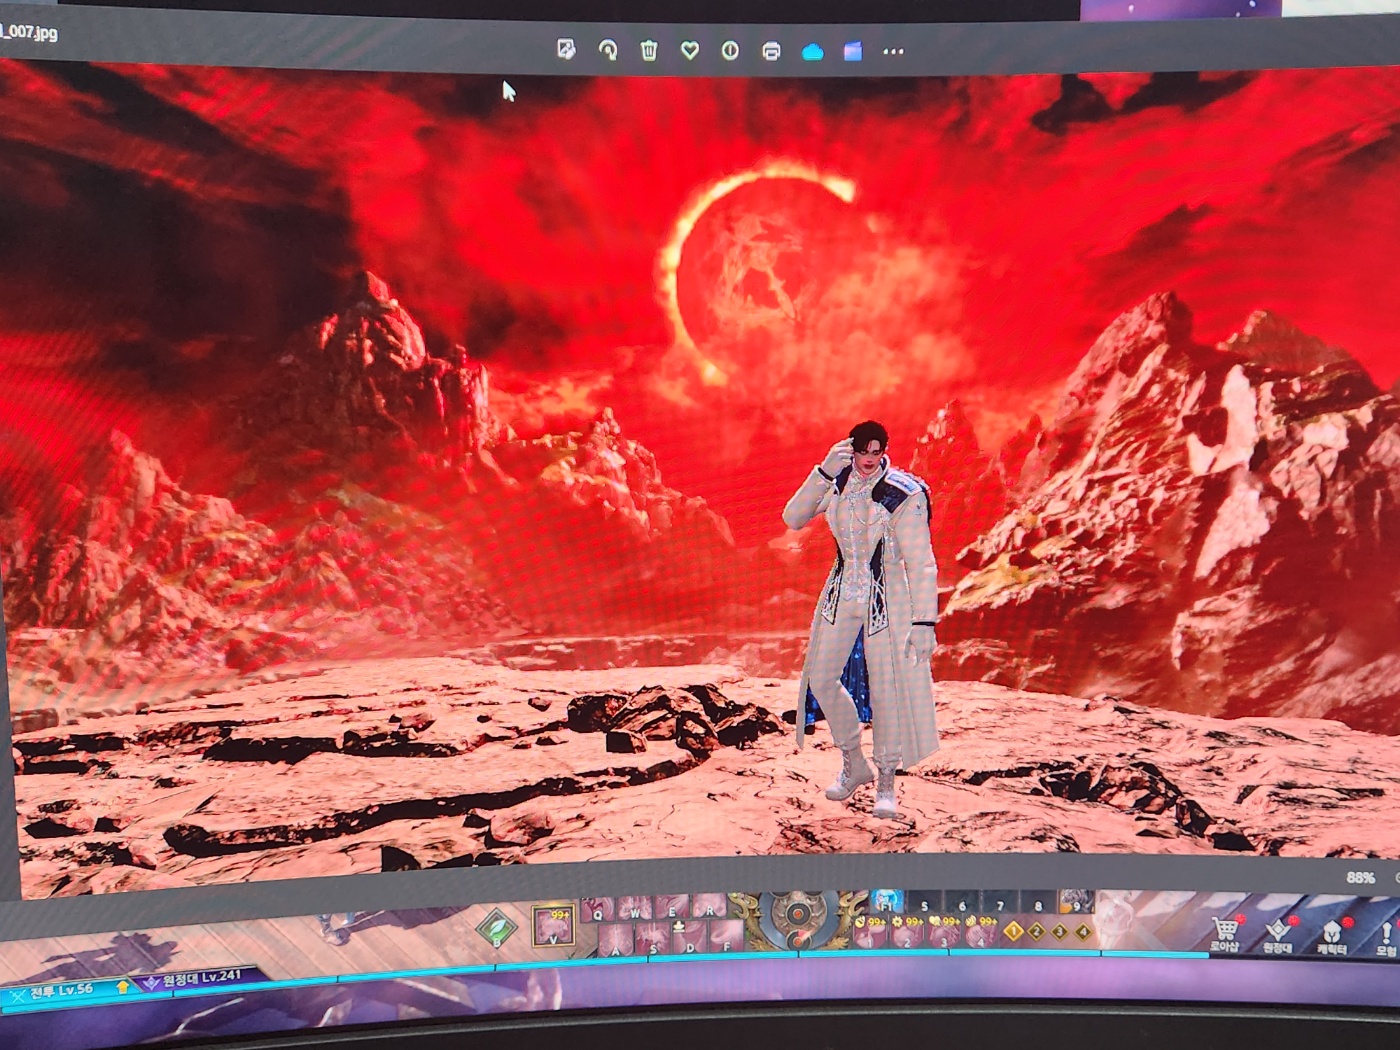Image resolution: width=1400 pixels, height=1050 pixels.
Task: Select the empty item slot 5
Action: (x=924, y=903)
